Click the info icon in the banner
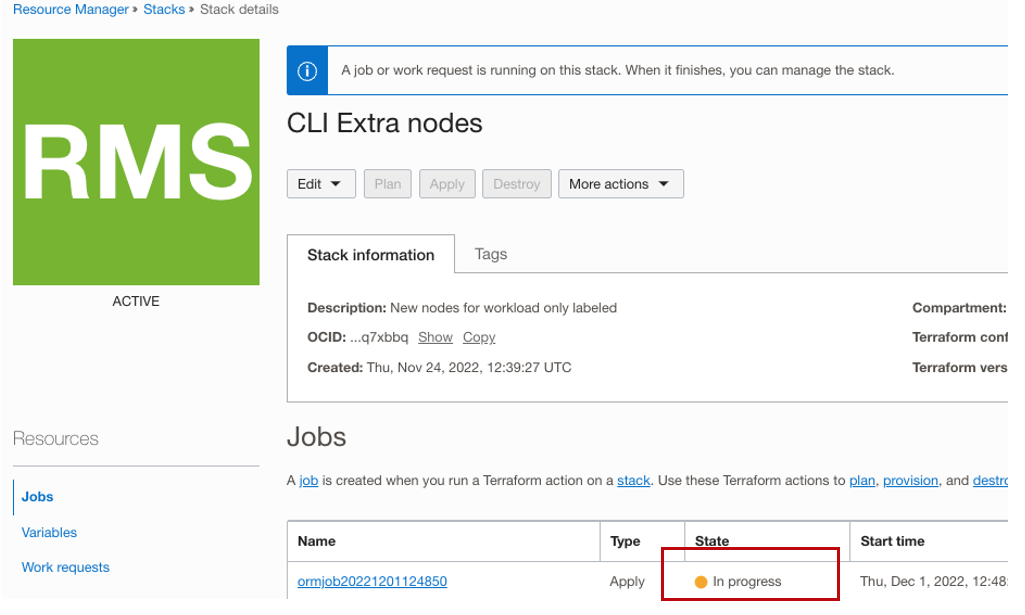The image size is (1025, 615). (x=307, y=71)
